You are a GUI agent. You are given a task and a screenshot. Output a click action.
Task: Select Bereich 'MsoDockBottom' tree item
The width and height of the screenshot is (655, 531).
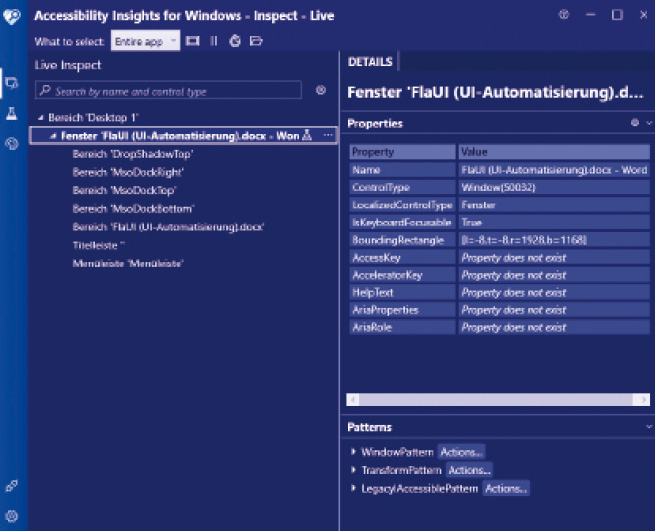point(134,208)
